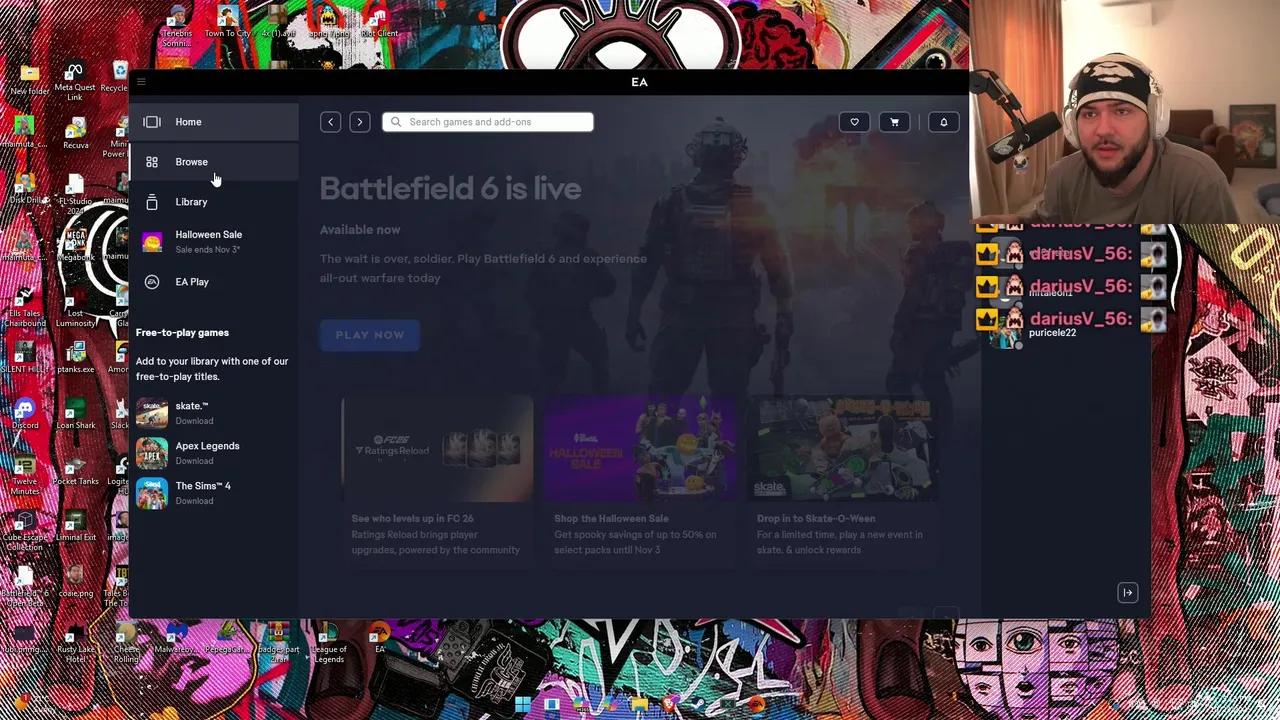1280x720 pixels.
Task: Open the Lost Luminosity desktop shortcut
Action: coord(75,306)
